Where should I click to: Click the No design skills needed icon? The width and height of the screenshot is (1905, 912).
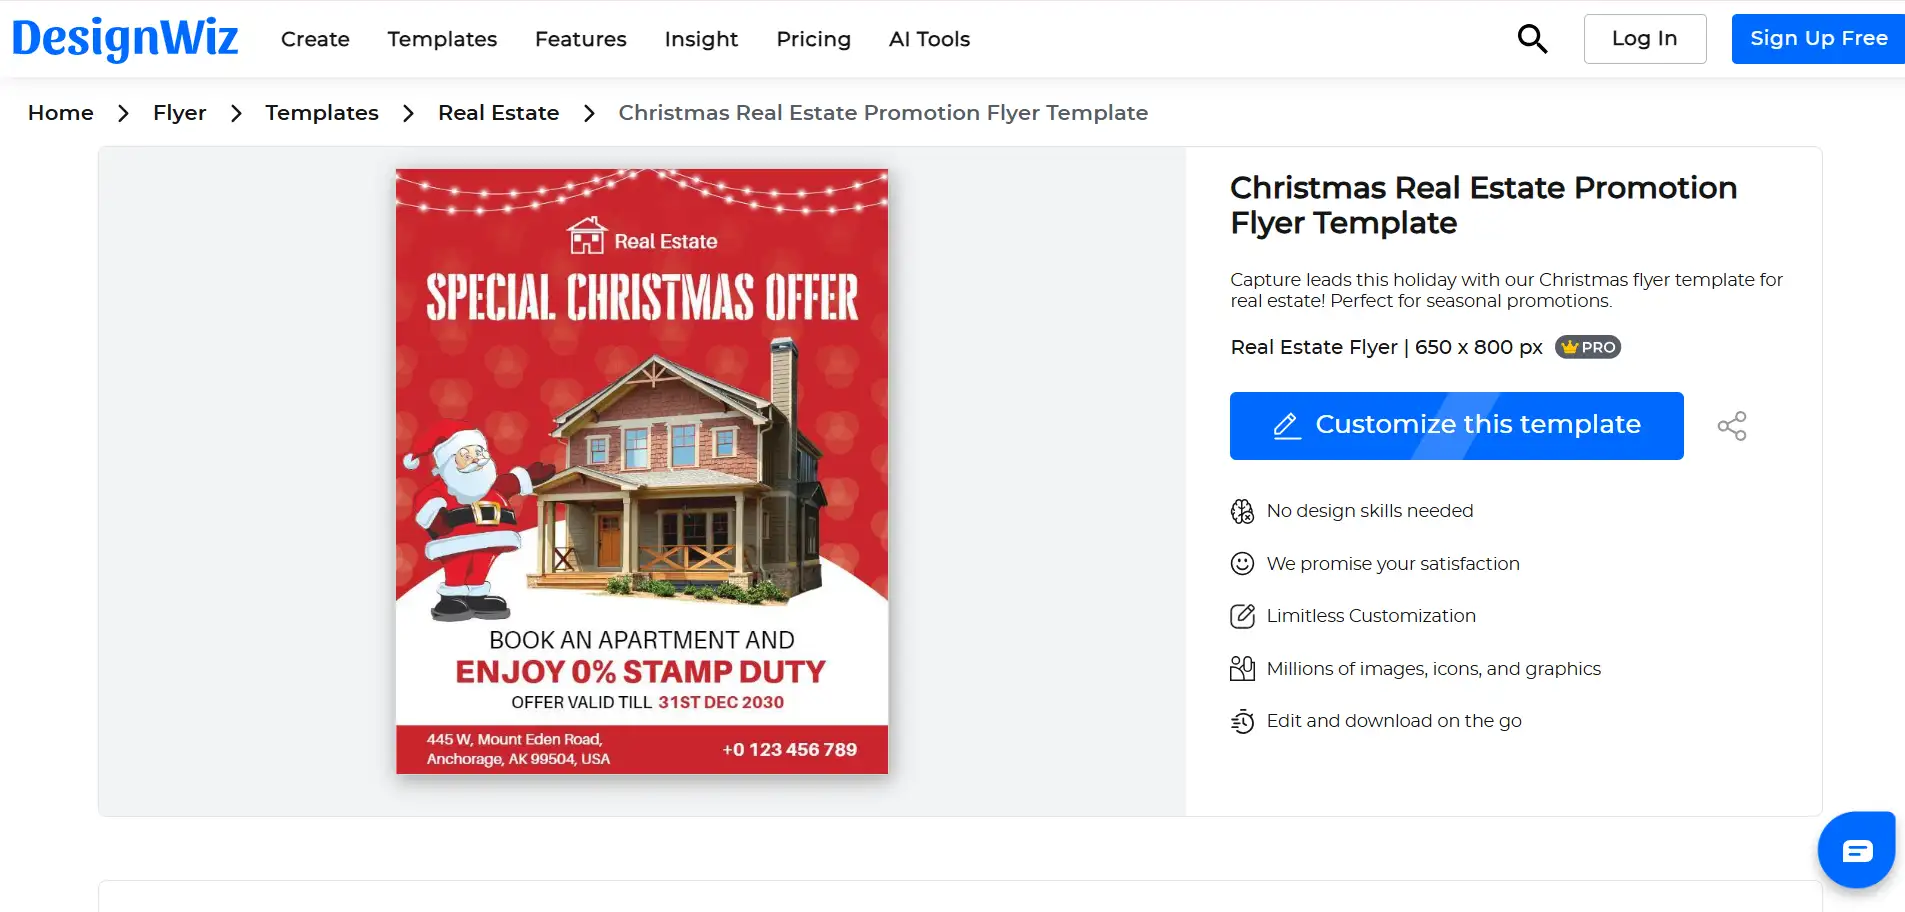click(x=1242, y=511)
